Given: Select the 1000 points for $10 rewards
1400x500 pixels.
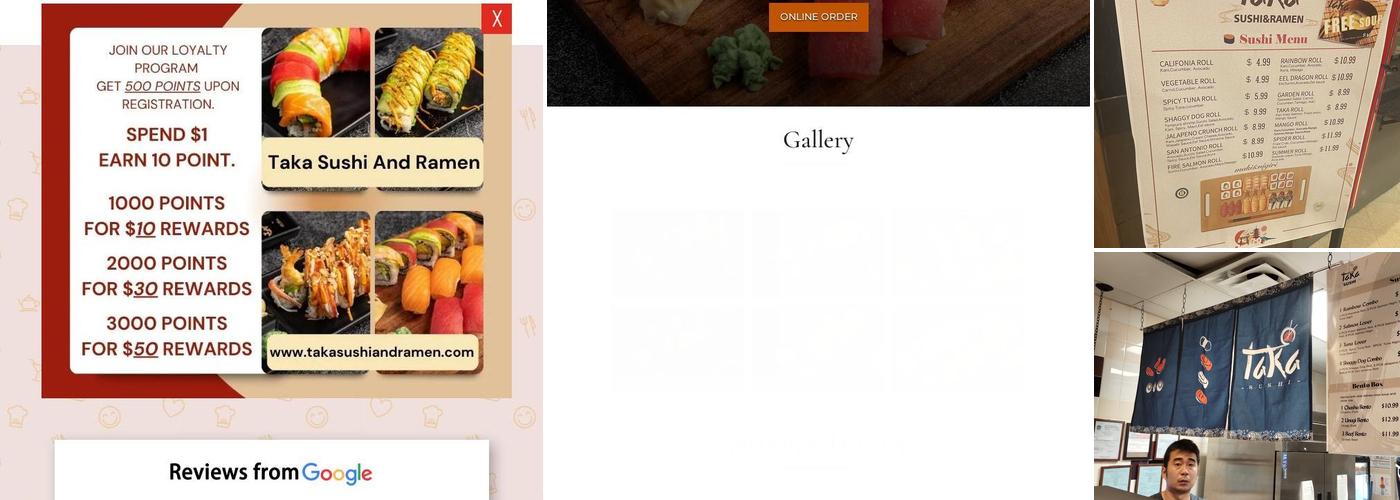Looking at the screenshot, I should click(167, 216).
